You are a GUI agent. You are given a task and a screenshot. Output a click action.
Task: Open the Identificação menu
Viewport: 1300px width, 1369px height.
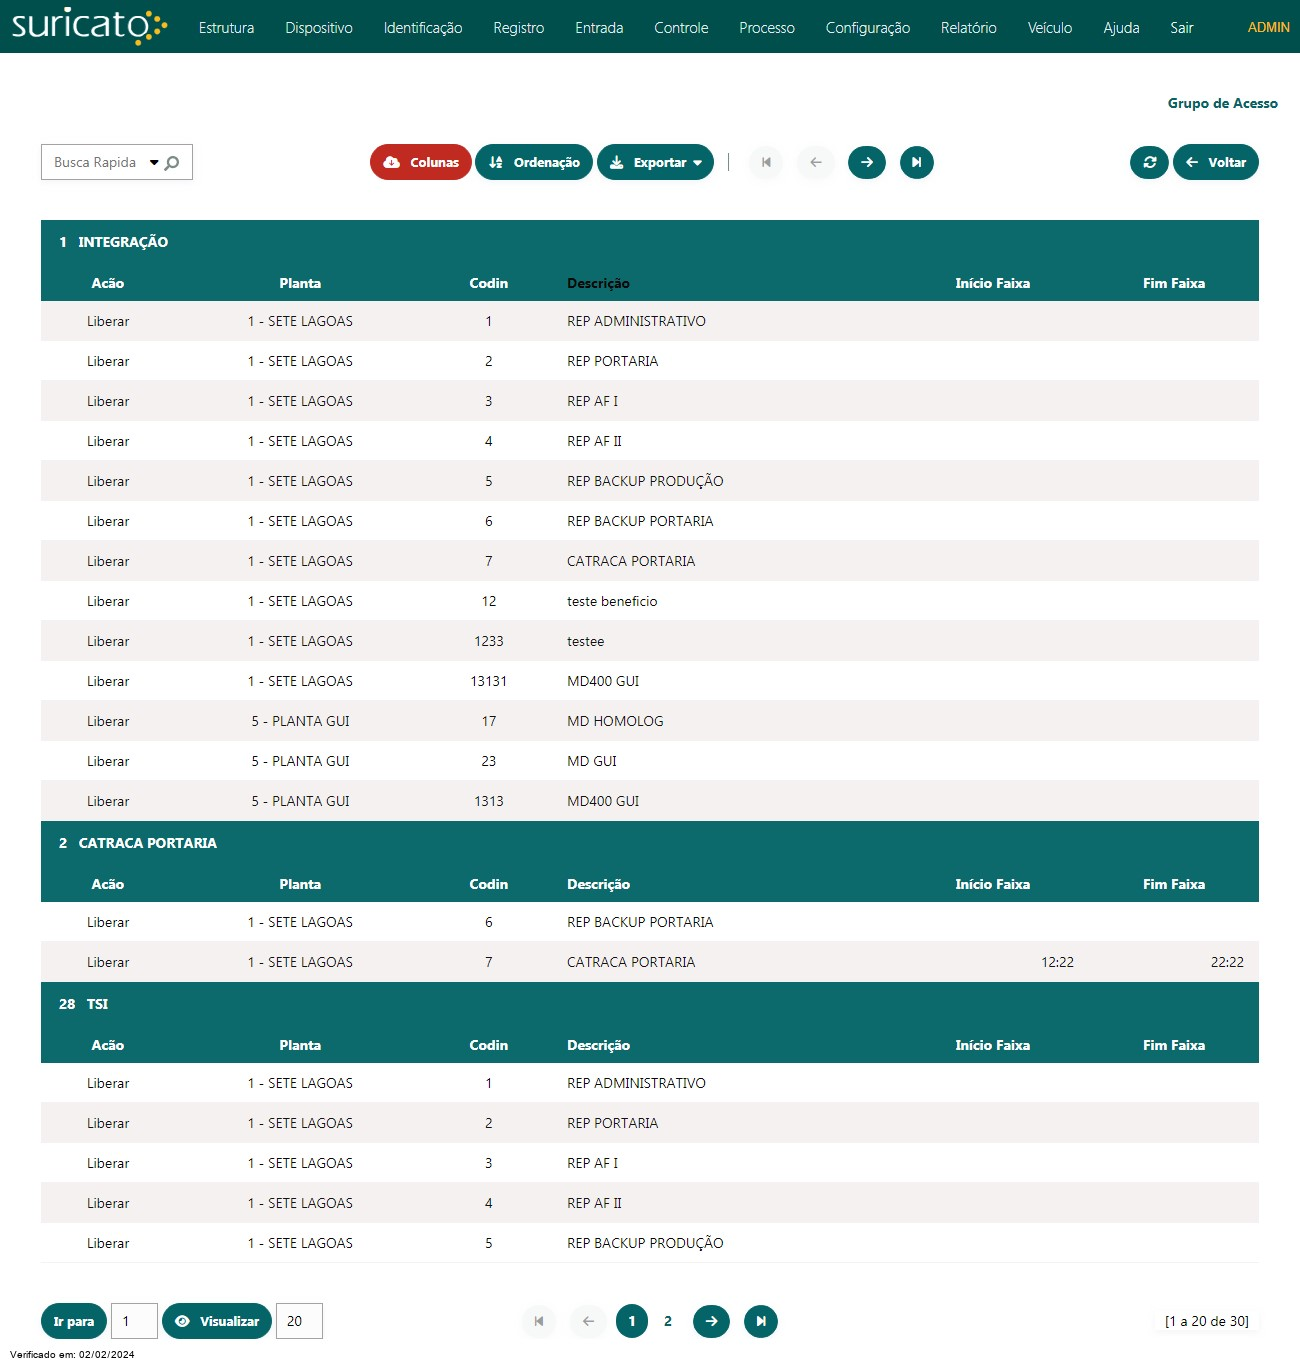pyautogui.click(x=423, y=28)
